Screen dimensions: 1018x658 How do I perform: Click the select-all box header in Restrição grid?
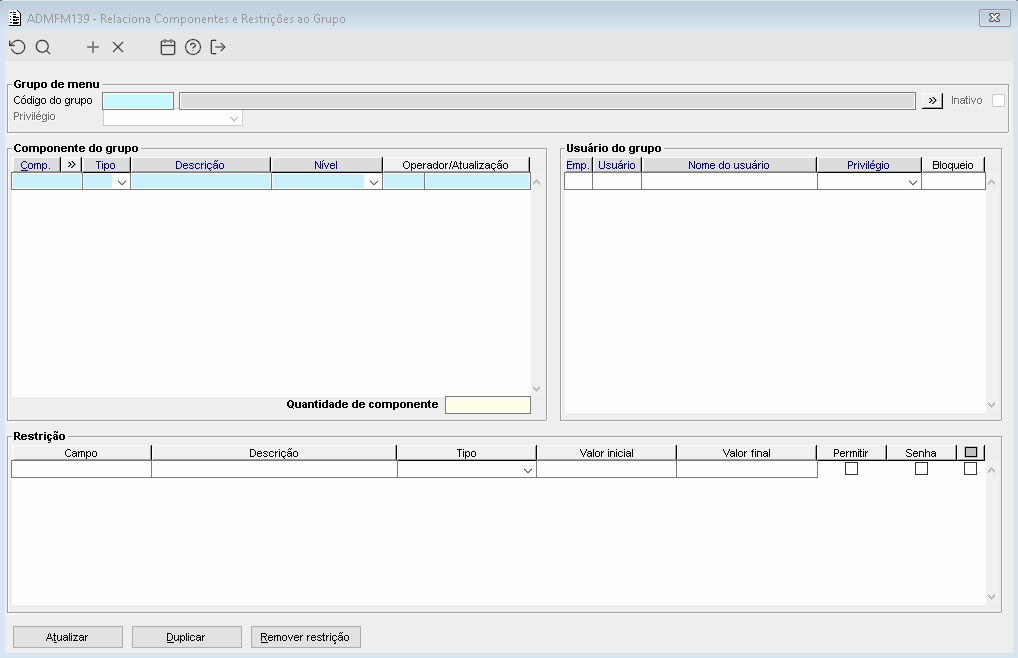pyautogui.click(x=971, y=452)
